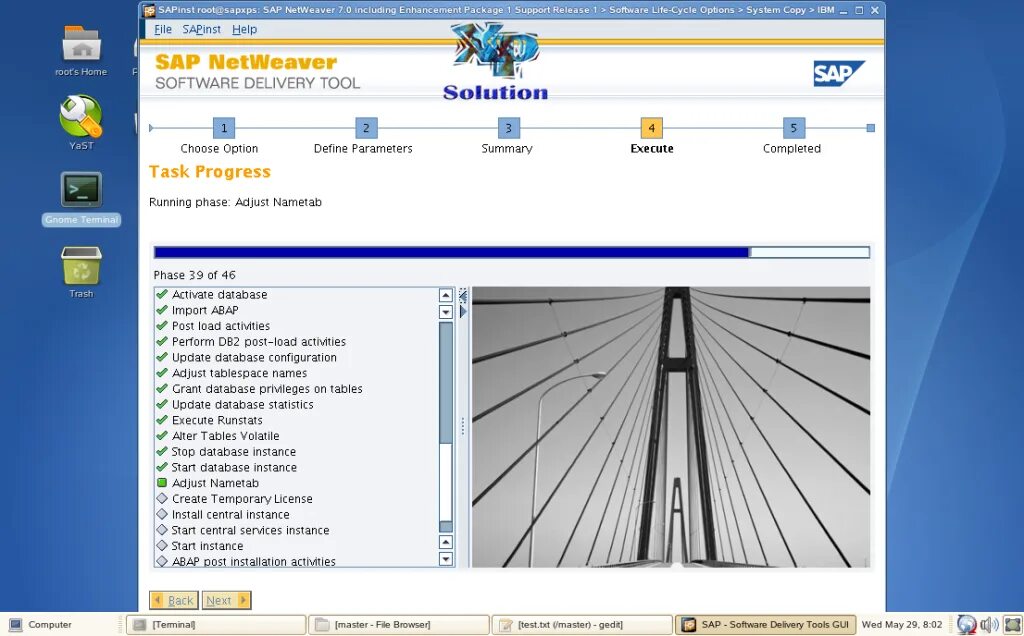This screenshot has height=636, width=1024.
Task: Open the File menu
Action: click(163, 29)
